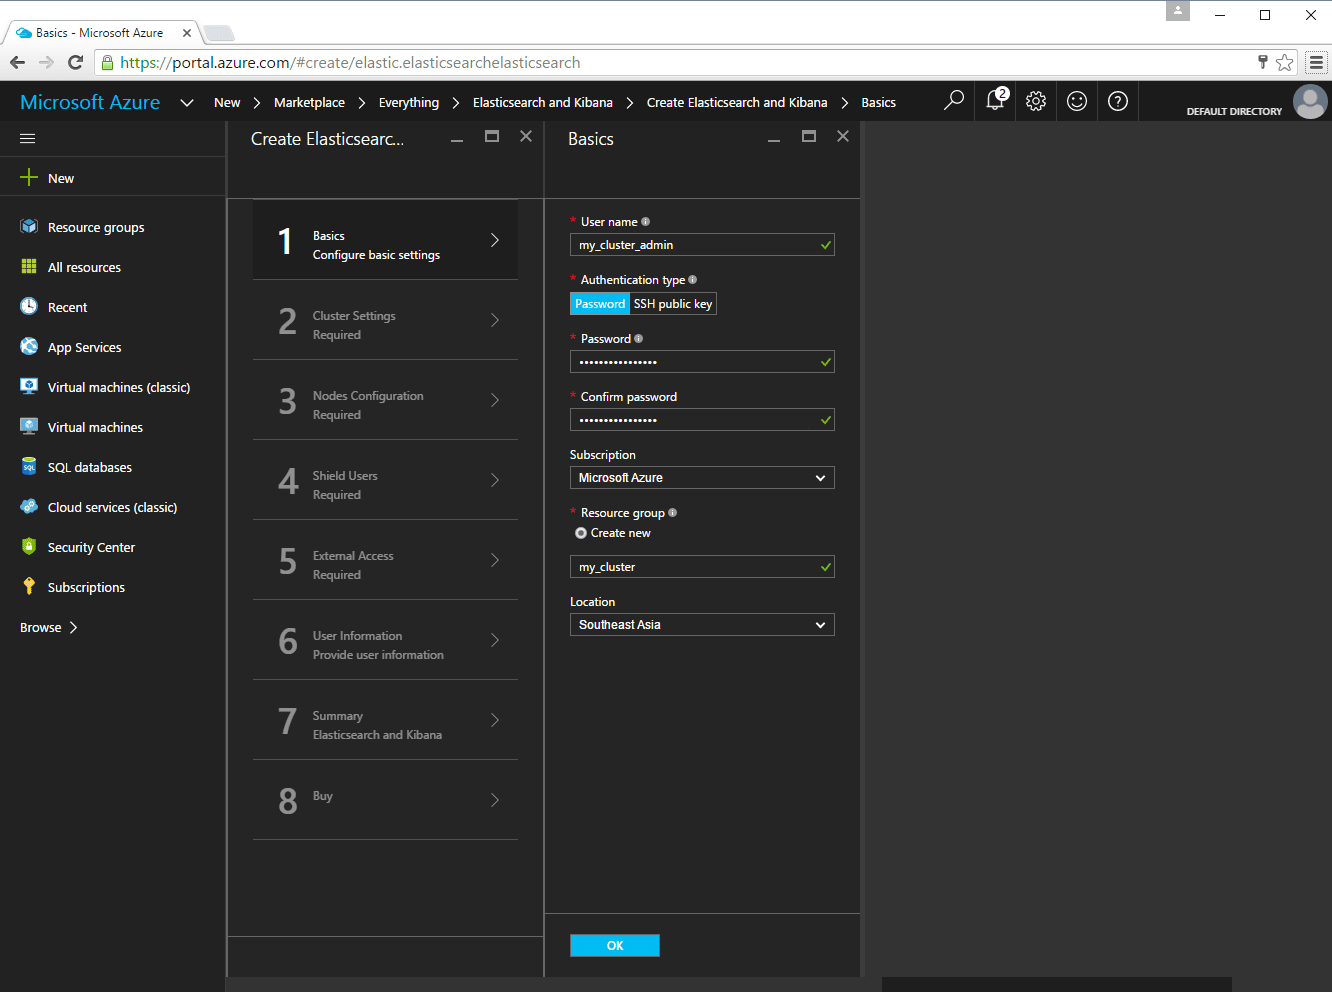Screen dimensions: 1332x992
Task: Open Subscriptions key icon
Action: (29, 587)
